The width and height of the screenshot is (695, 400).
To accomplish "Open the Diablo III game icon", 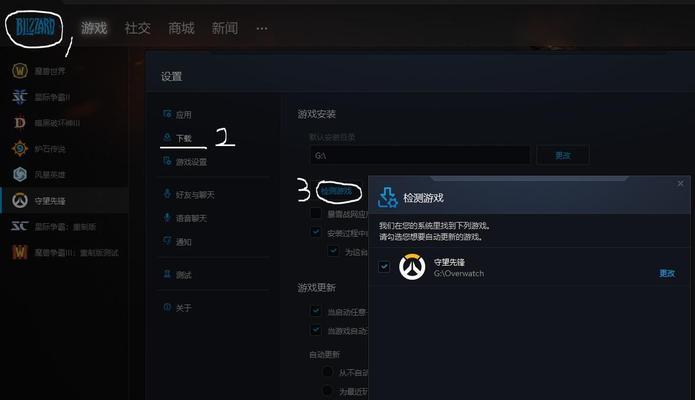I will click(x=20, y=122).
